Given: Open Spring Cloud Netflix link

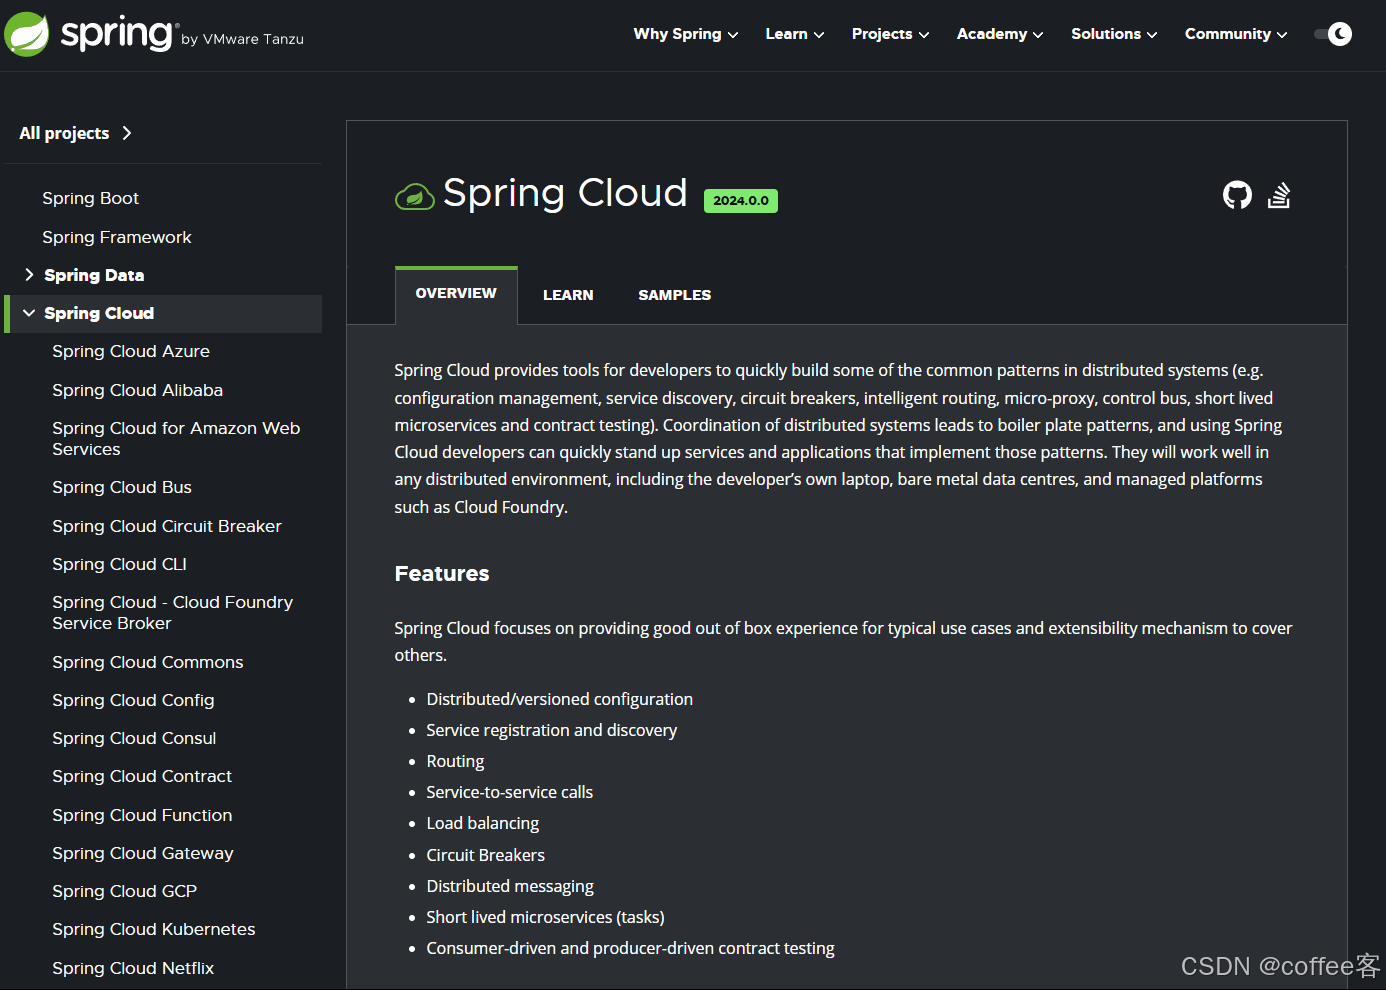Looking at the screenshot, I should point(133,968).
